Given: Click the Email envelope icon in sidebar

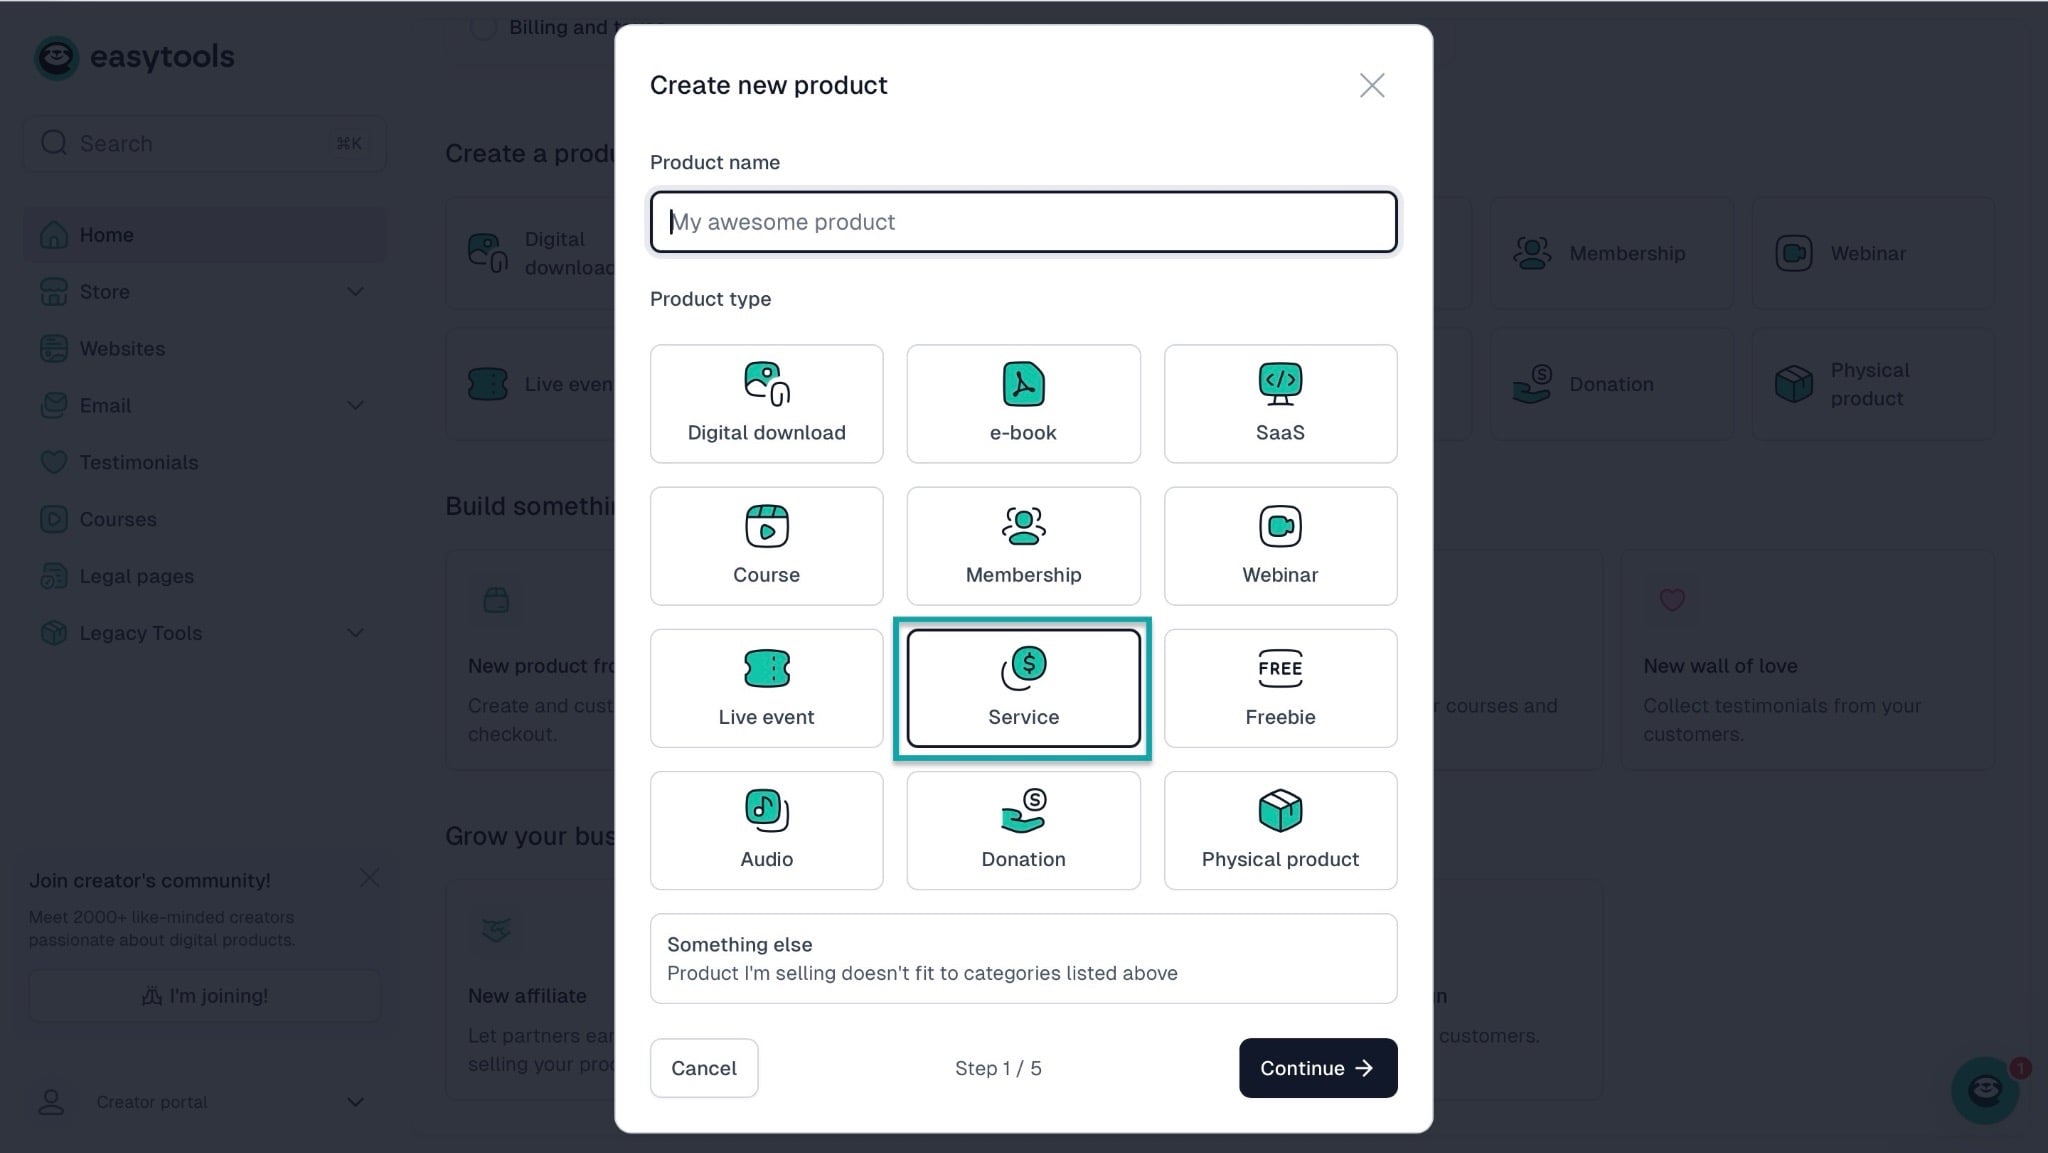Looking at the screenshot, I should click(54, 405).
